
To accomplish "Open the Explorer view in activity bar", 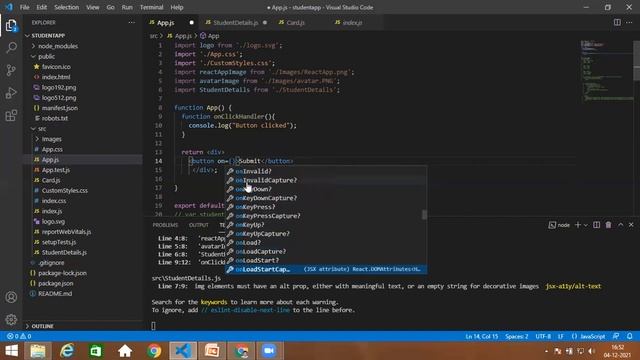I will point(11,25).
